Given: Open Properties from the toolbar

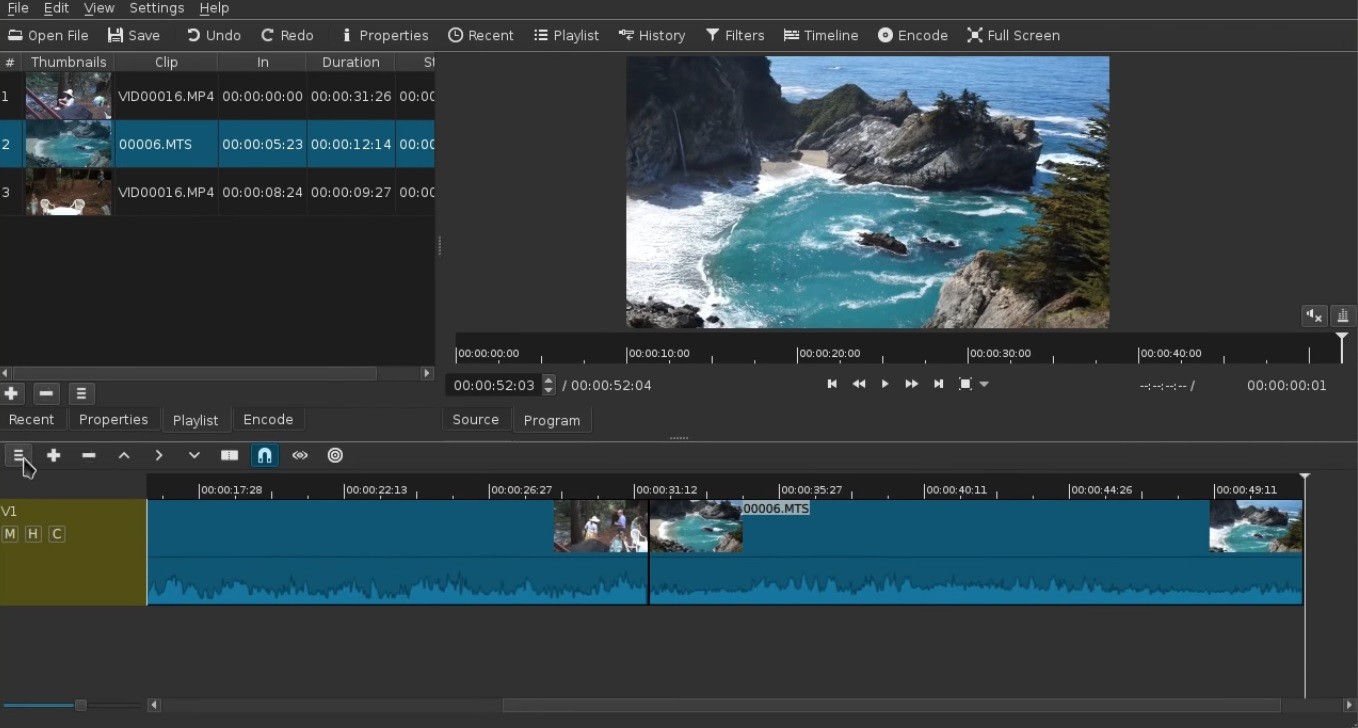Looking at the screenshot, I should (385, 35).
